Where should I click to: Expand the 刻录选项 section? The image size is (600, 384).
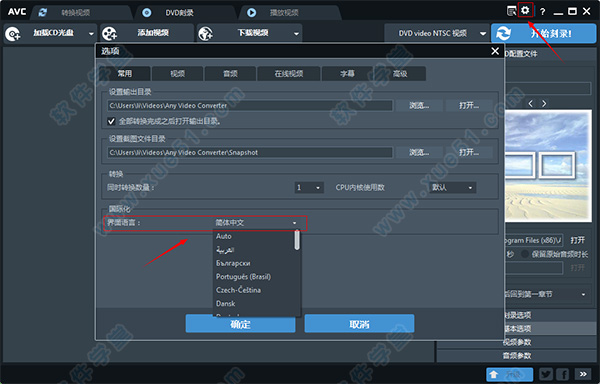pyautogui.click(x=517, y=315)
